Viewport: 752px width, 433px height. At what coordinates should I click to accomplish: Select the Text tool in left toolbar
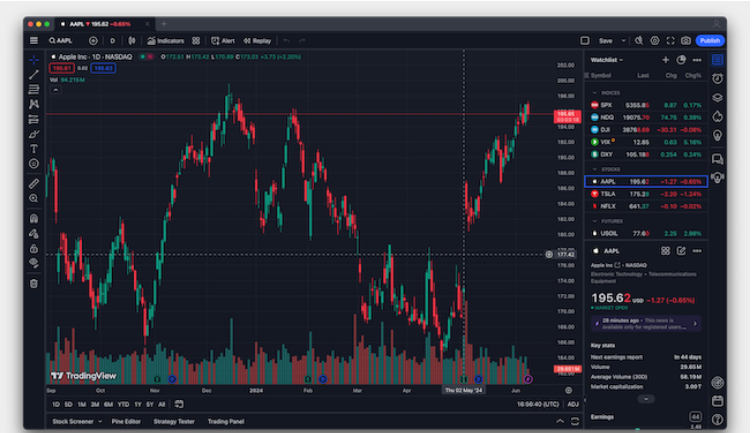click(34, 148)
